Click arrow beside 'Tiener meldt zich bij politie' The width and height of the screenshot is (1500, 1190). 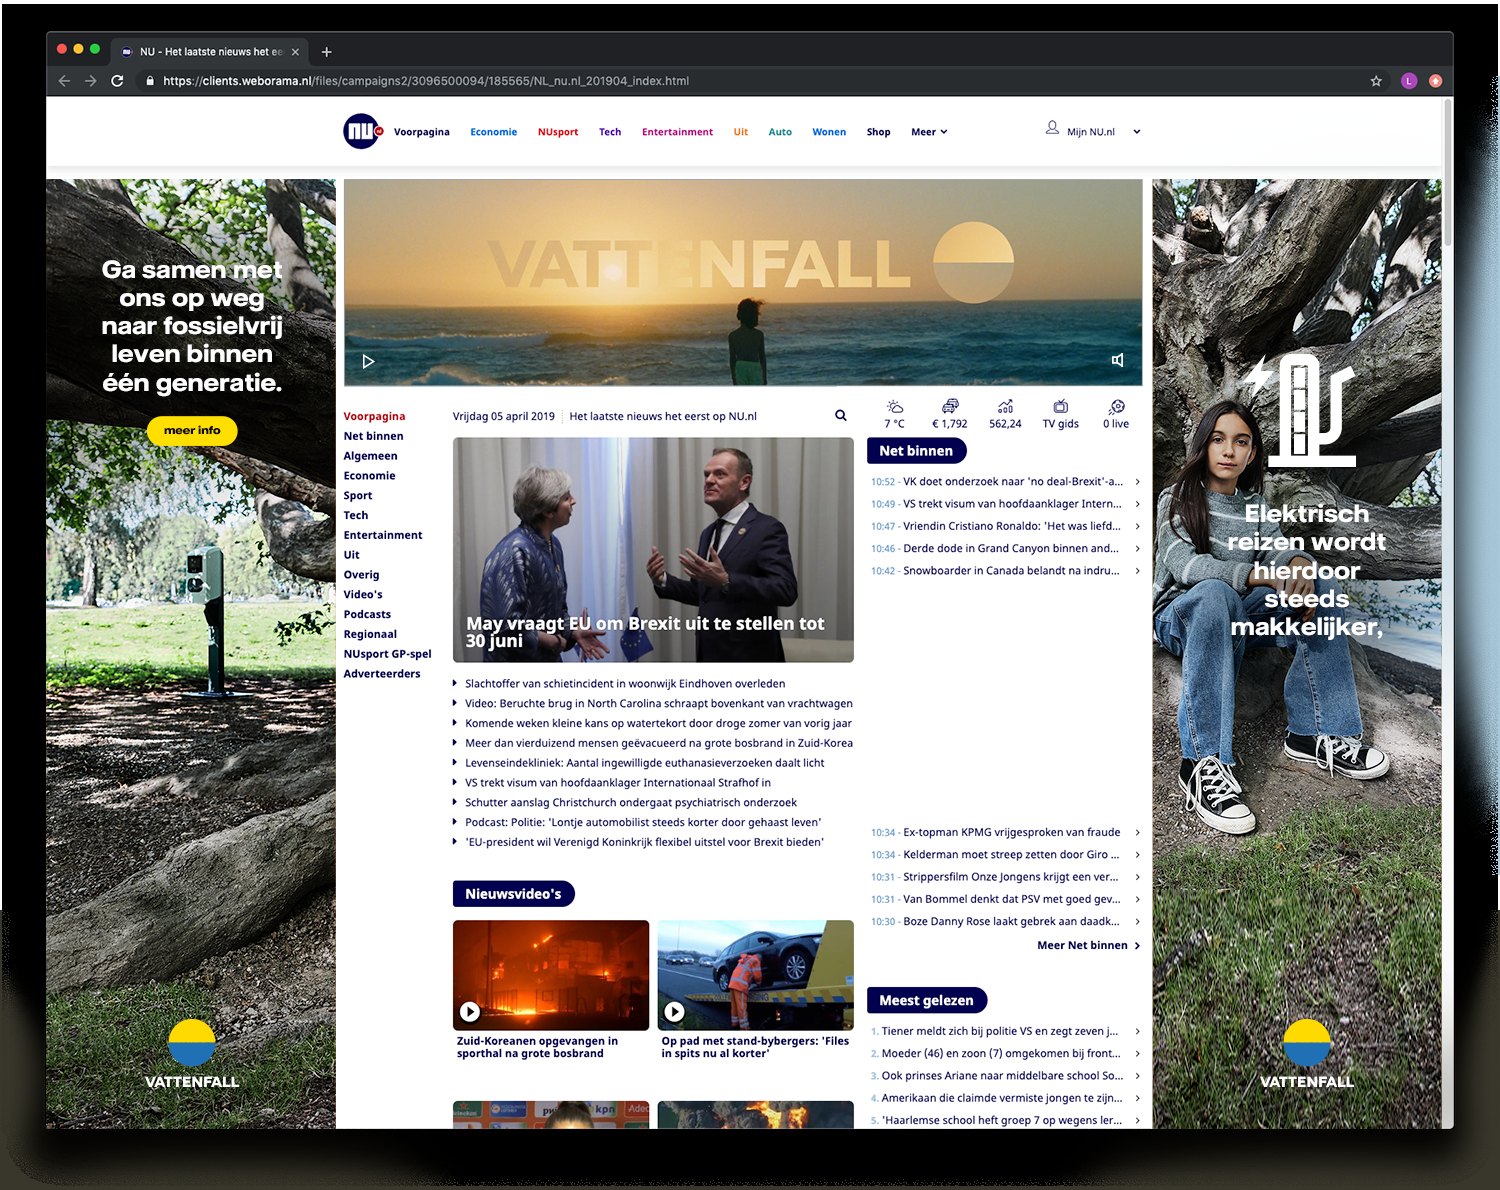point(1137,1031)
